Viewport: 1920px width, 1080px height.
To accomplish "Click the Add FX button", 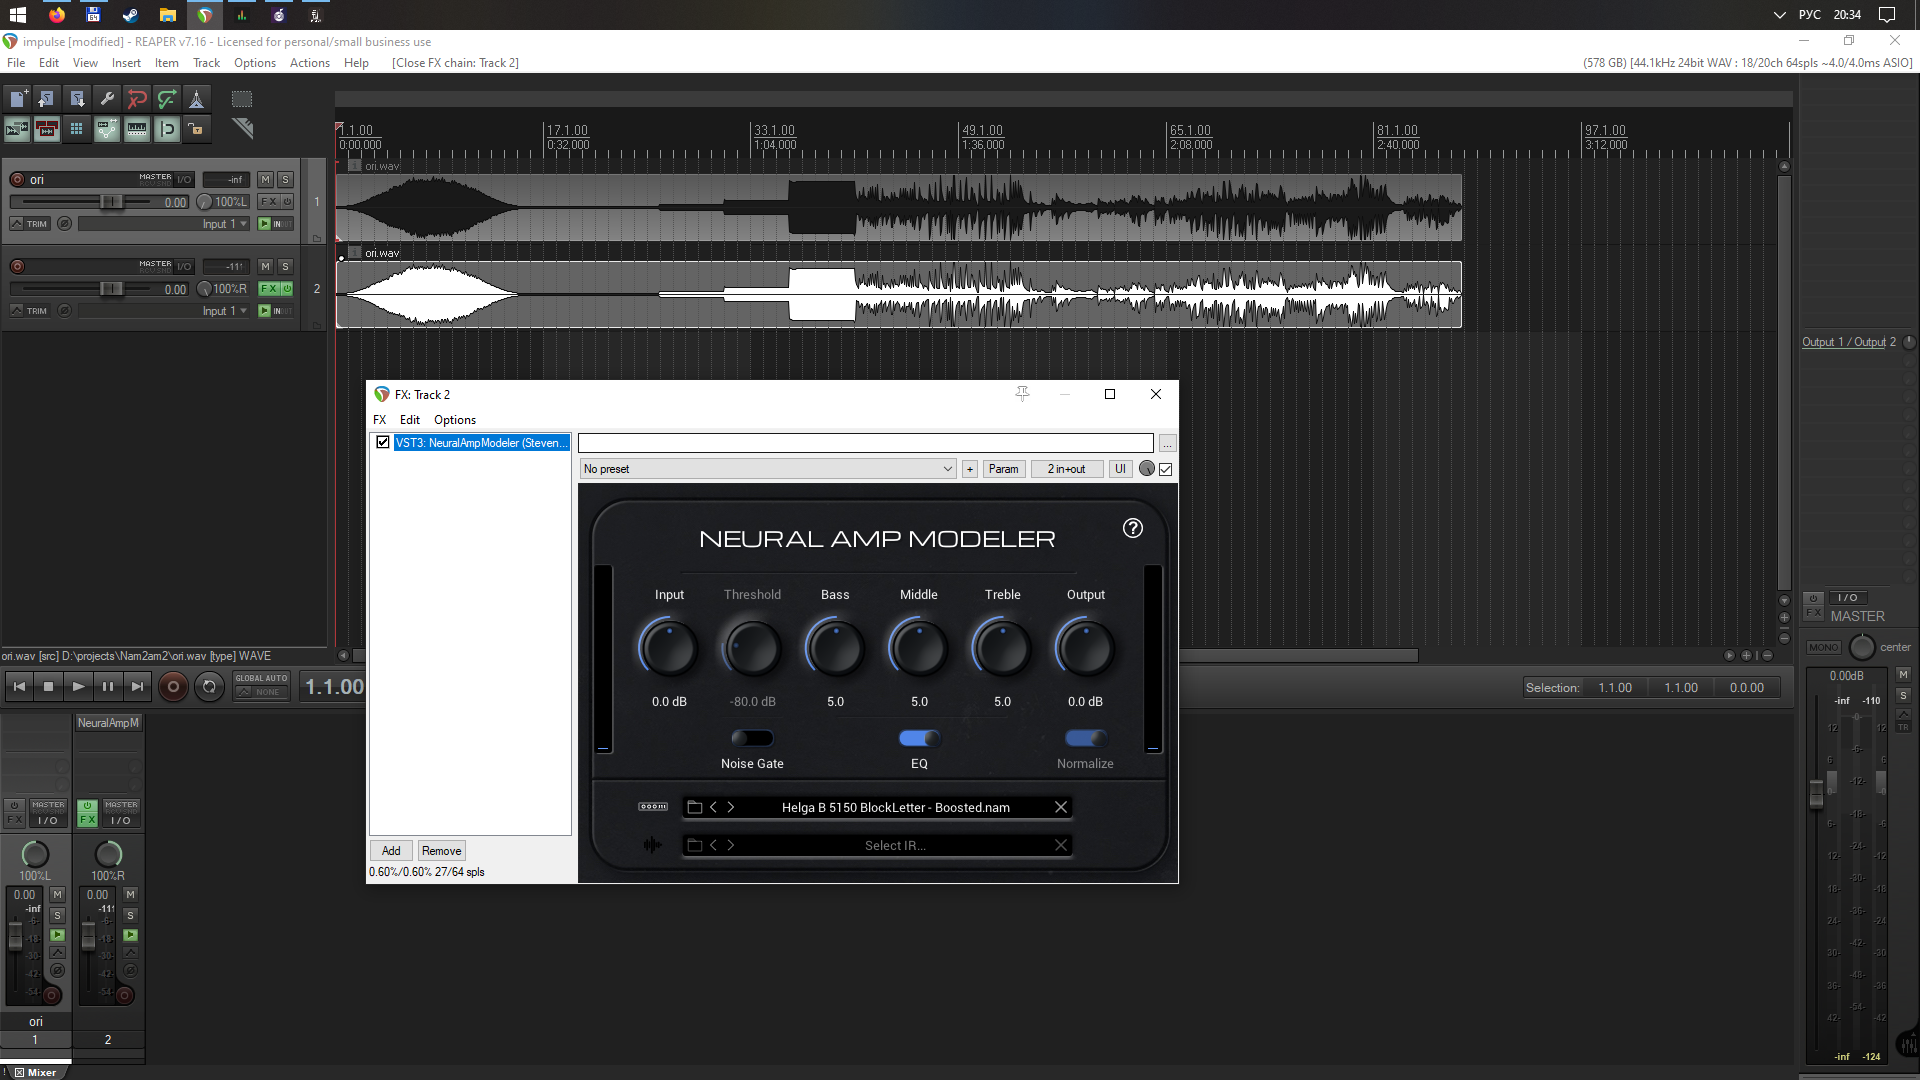I will [x=391, y=851].
